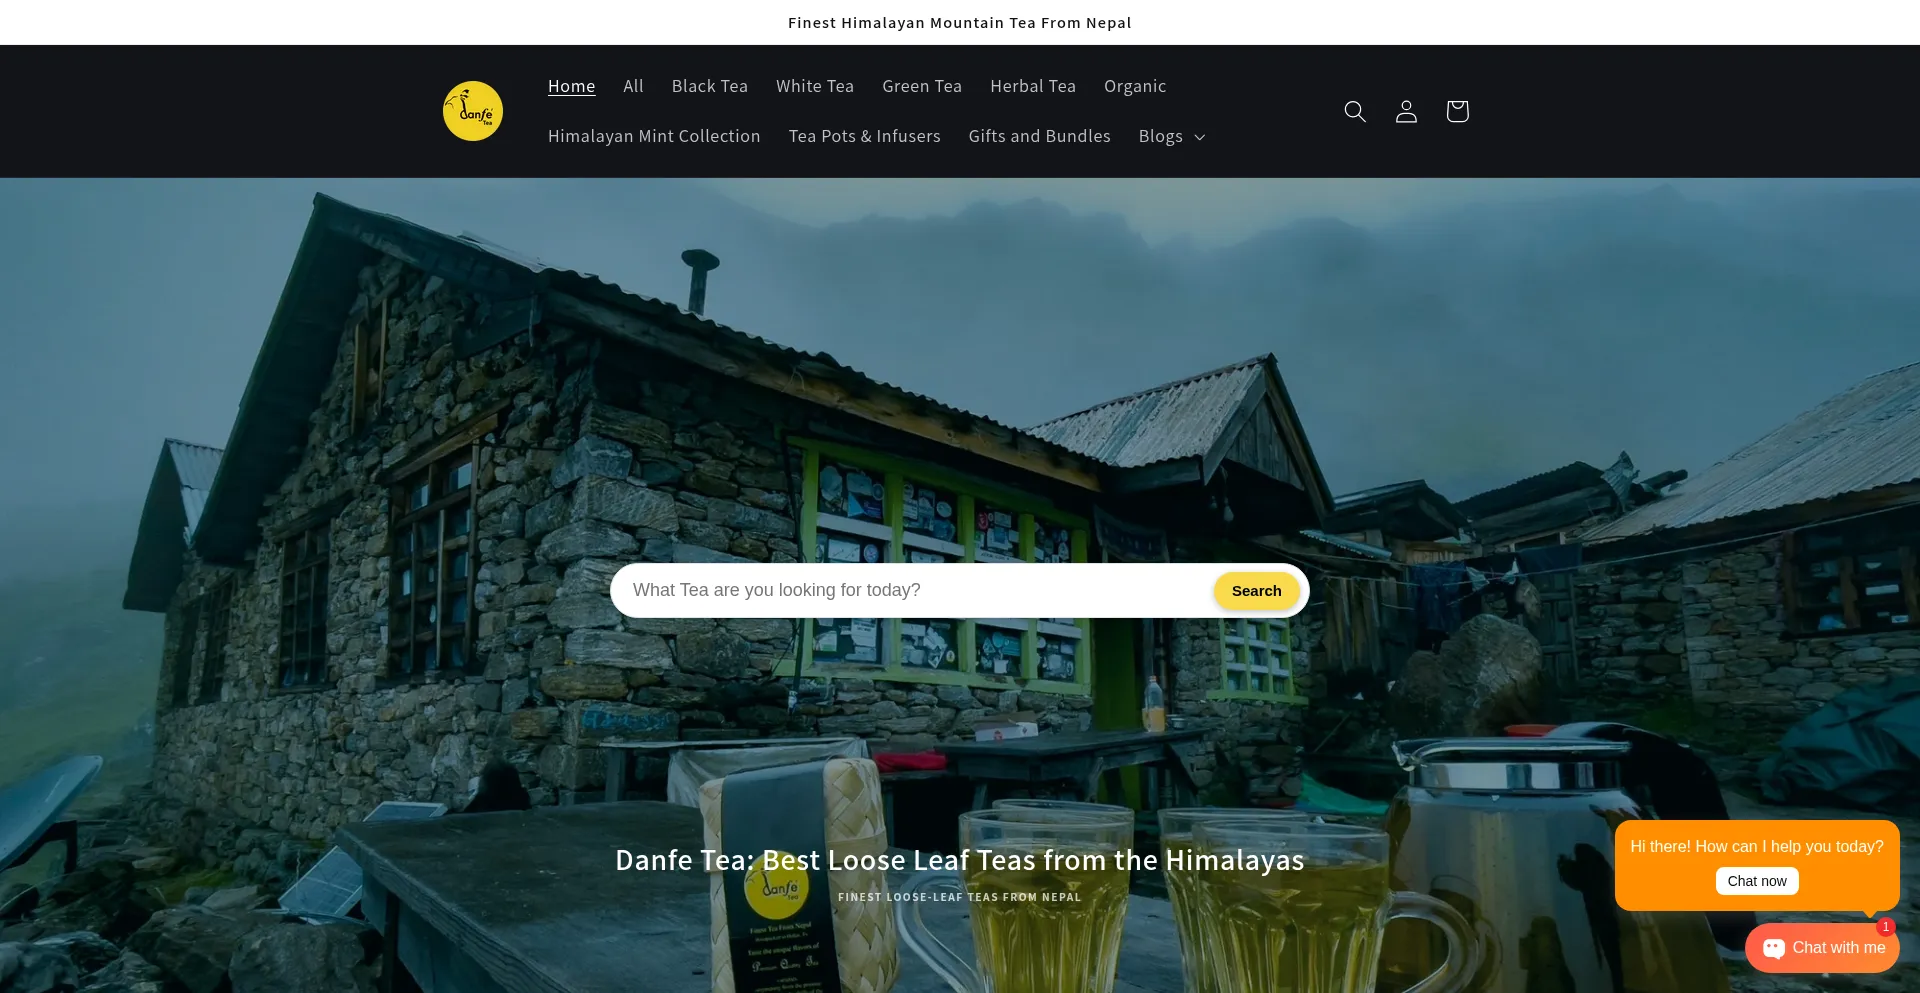
Task: Click the red notification badge on chat
Action: click(1885, 927)
